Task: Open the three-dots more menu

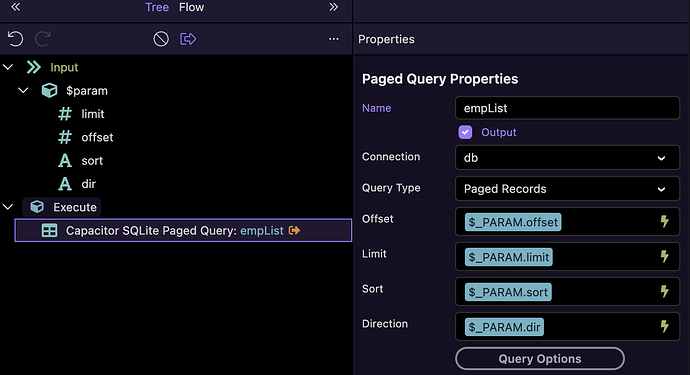Action: [x=334, y=39]
